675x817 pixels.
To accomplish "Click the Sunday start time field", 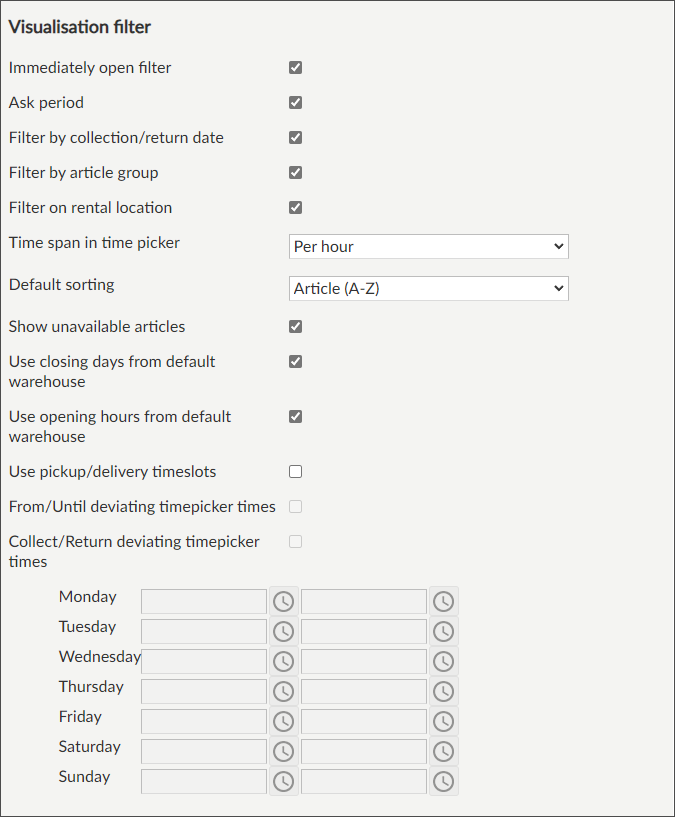I will pyautogui.click(x=204, y=781).
